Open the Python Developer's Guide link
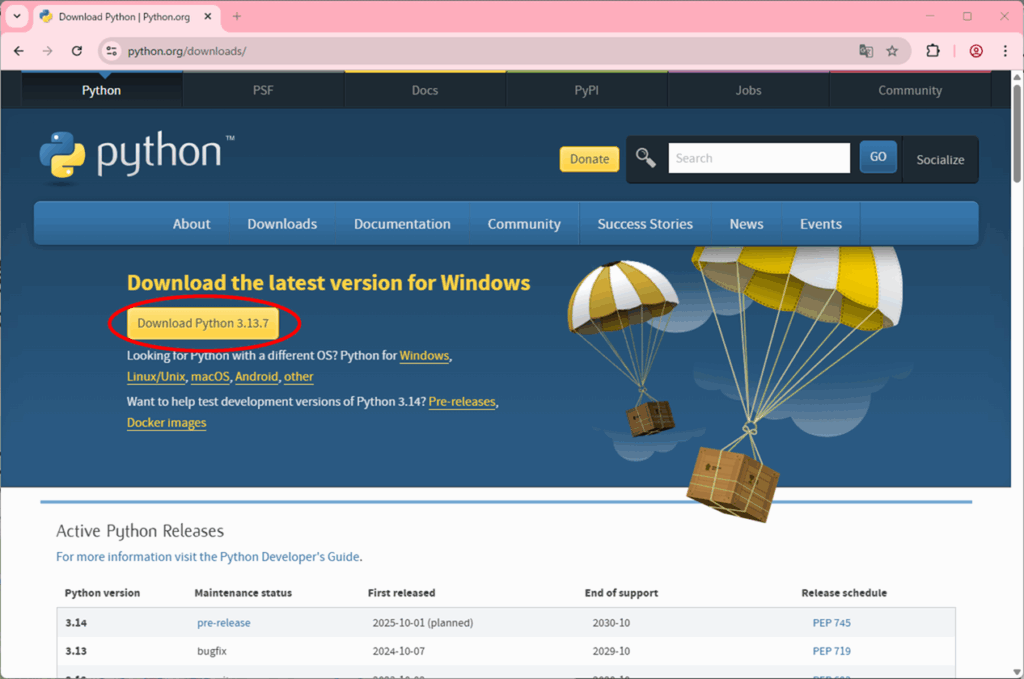 208,557
